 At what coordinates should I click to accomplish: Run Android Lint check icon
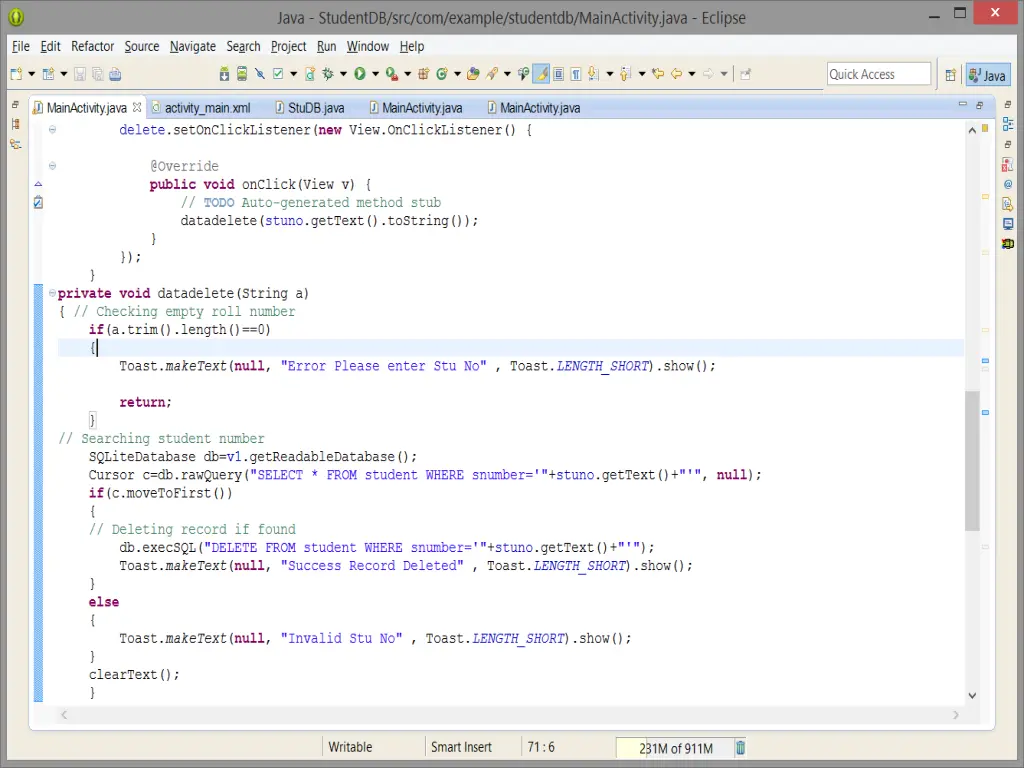click(278, 74)
